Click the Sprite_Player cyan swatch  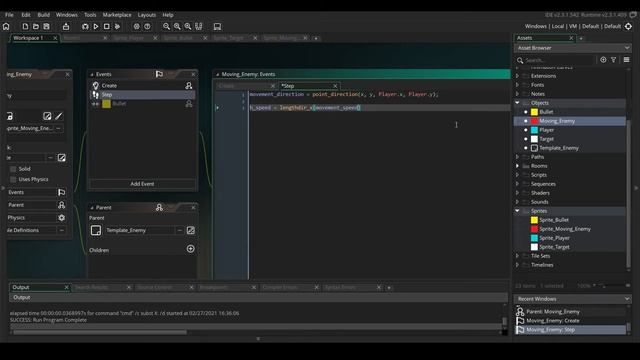tap(534, 238)
